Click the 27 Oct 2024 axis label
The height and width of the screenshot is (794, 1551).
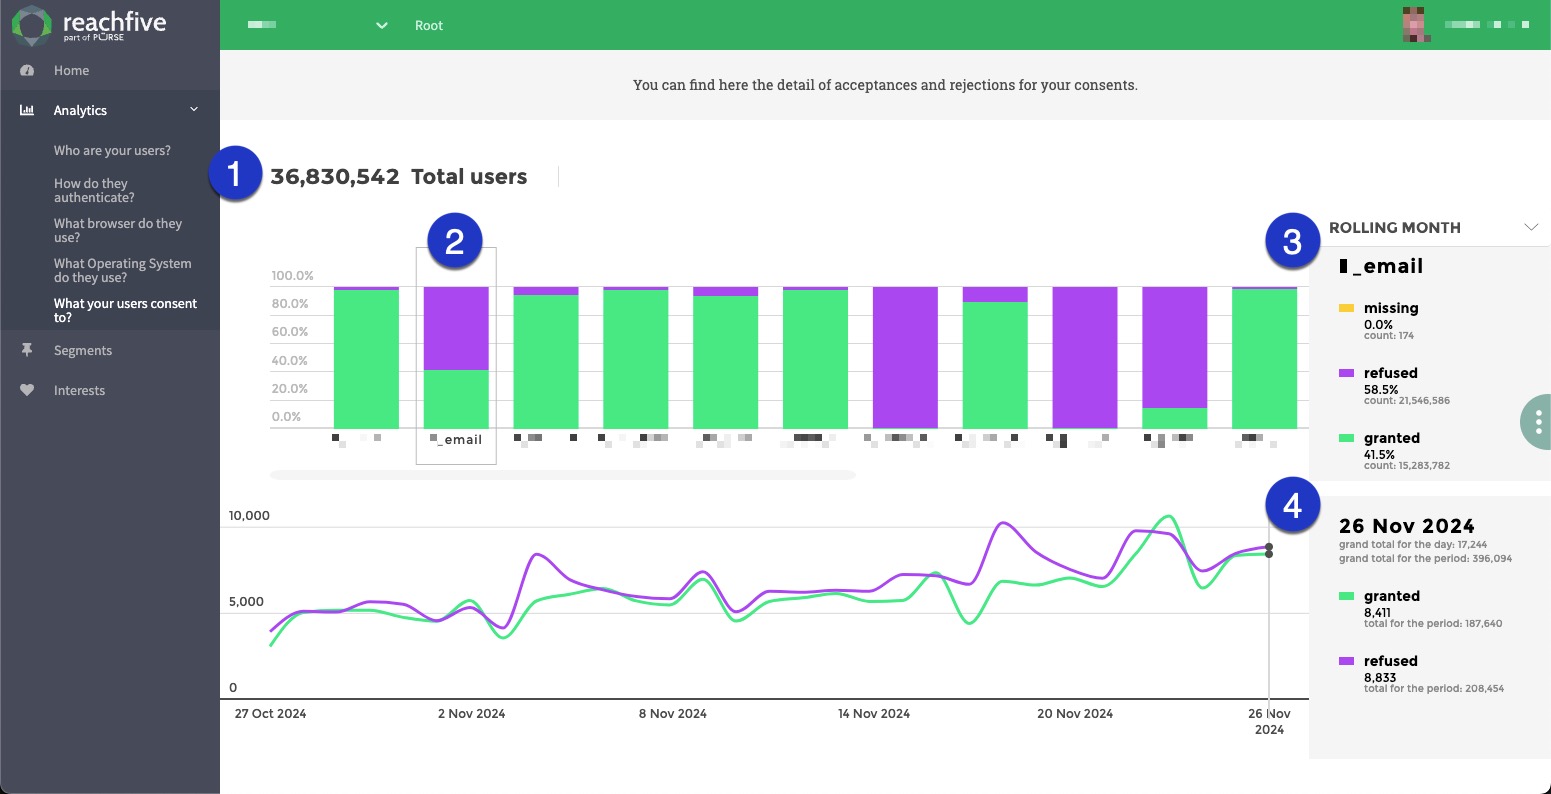(x=270, y=714)
